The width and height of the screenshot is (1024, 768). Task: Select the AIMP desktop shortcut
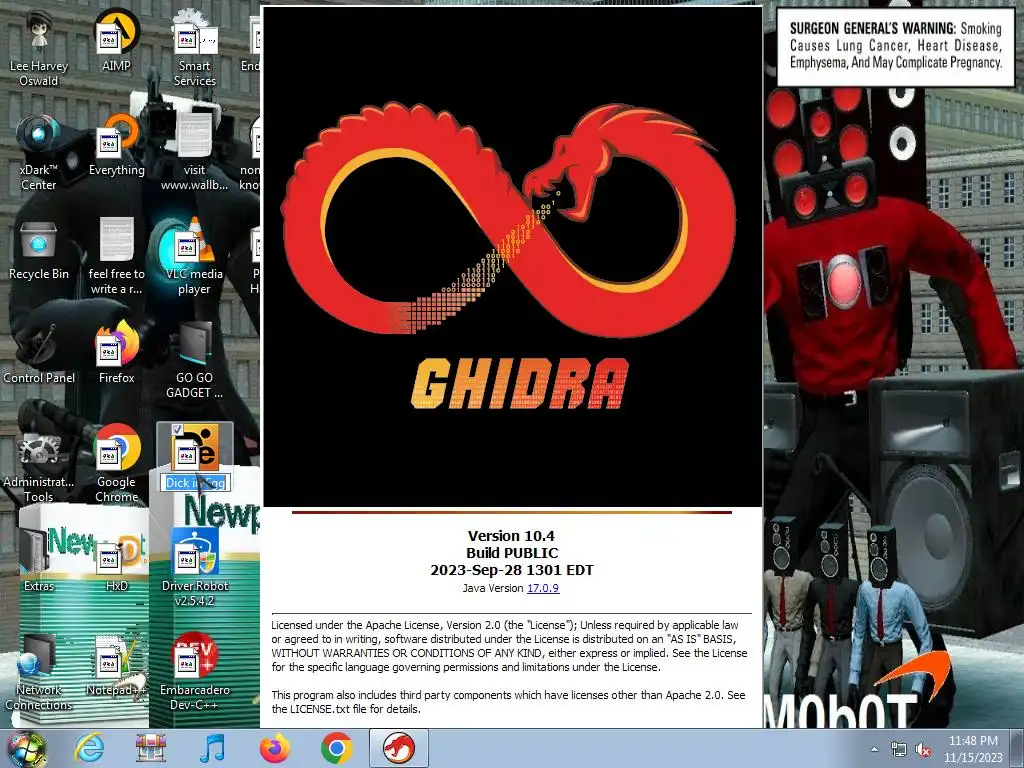(x=116, y=40)
